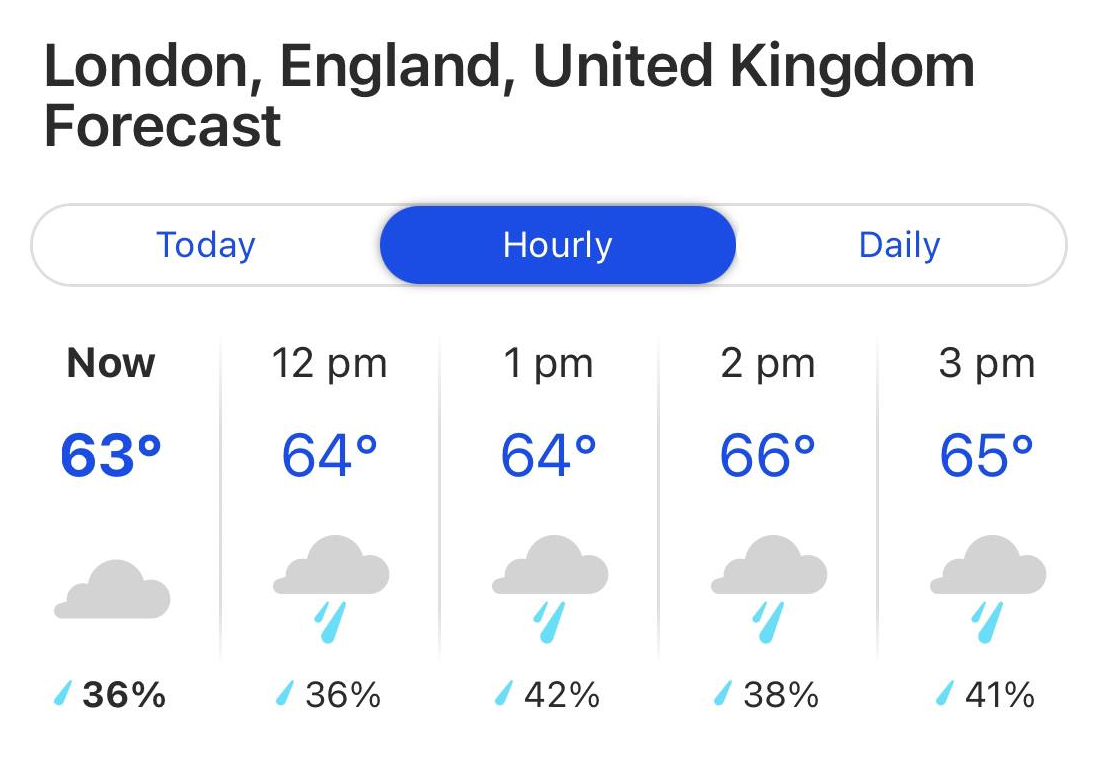Tap the raindrop icon beside 41%
1098x759 pixels.
[943, 693]
